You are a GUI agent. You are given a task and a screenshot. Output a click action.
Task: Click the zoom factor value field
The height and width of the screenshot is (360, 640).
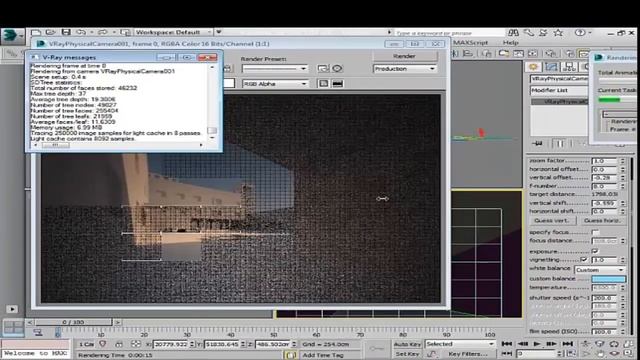coord(604,161)
